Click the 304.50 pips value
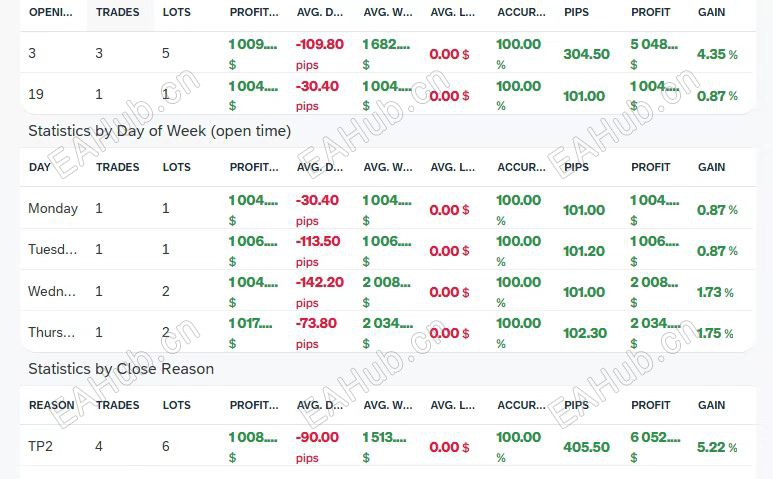Viewport: 773px width, 479px height. (586, 54)
